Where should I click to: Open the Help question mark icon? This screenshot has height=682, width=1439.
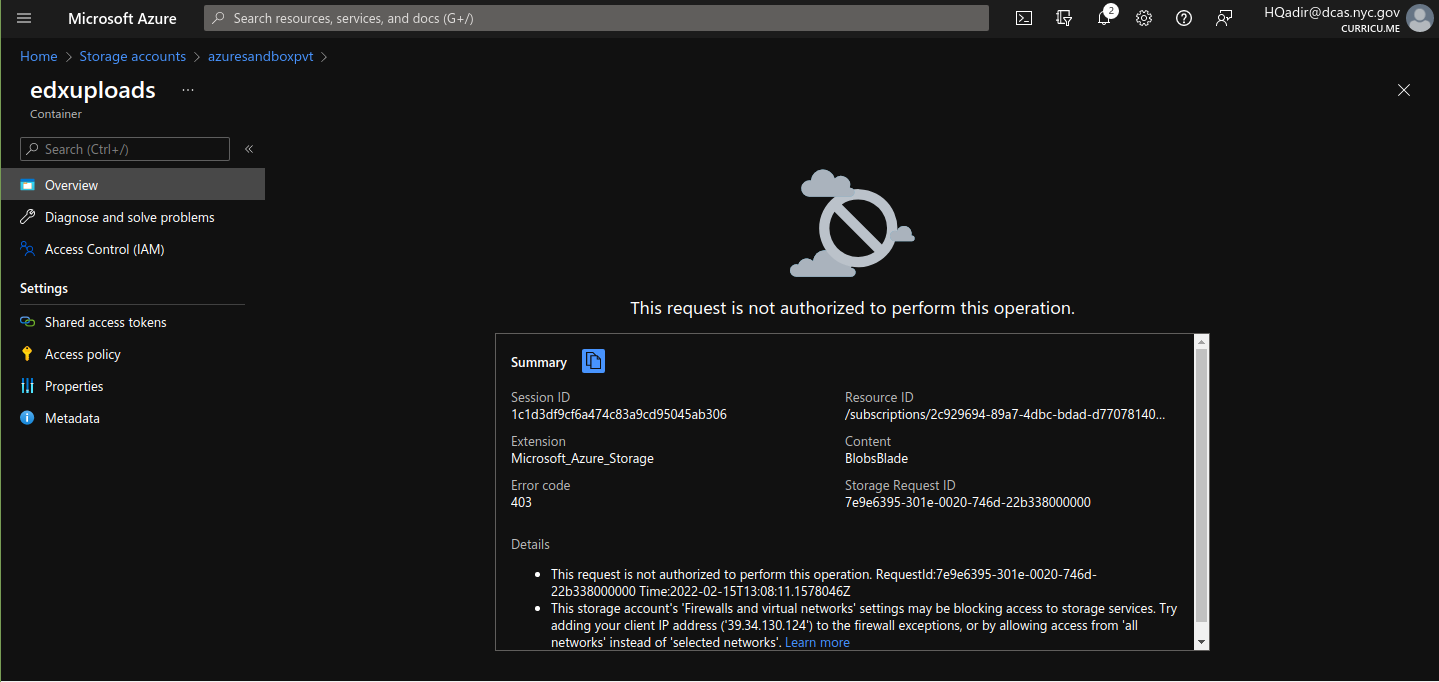(x=1184, y=18)
